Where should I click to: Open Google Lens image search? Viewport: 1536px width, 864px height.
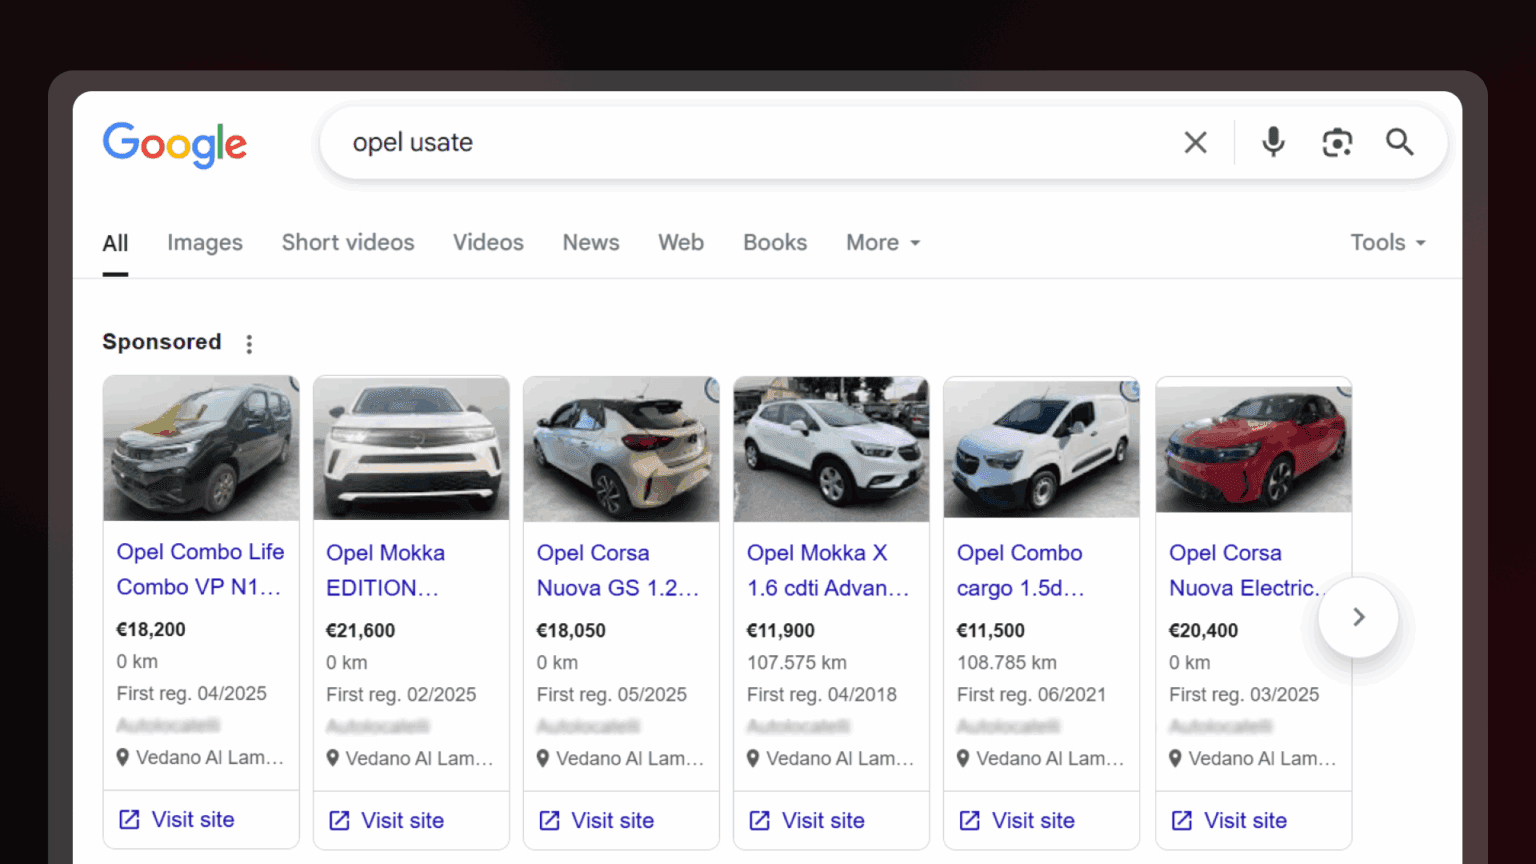point(1337,142)
